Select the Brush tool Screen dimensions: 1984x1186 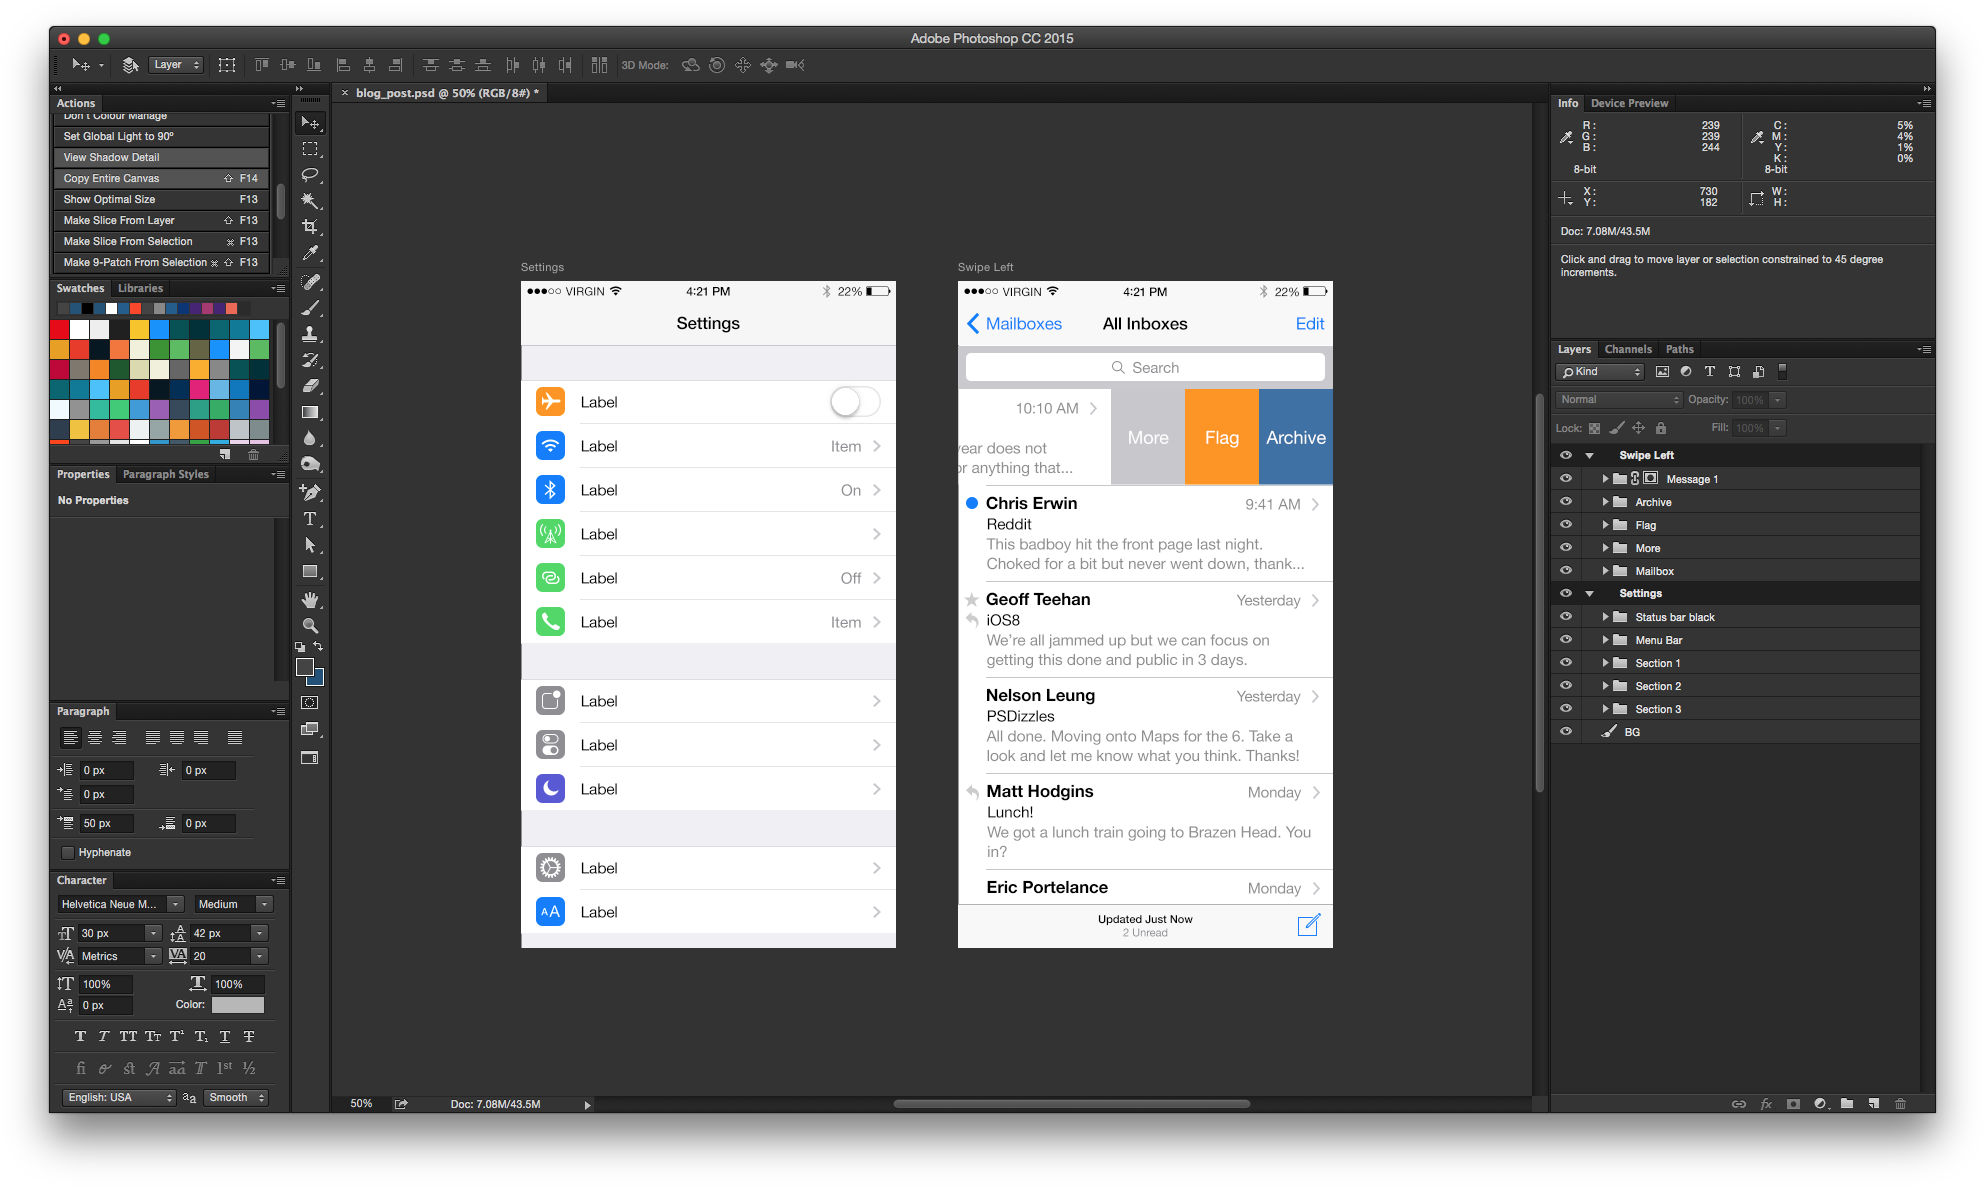click(310, 308)
